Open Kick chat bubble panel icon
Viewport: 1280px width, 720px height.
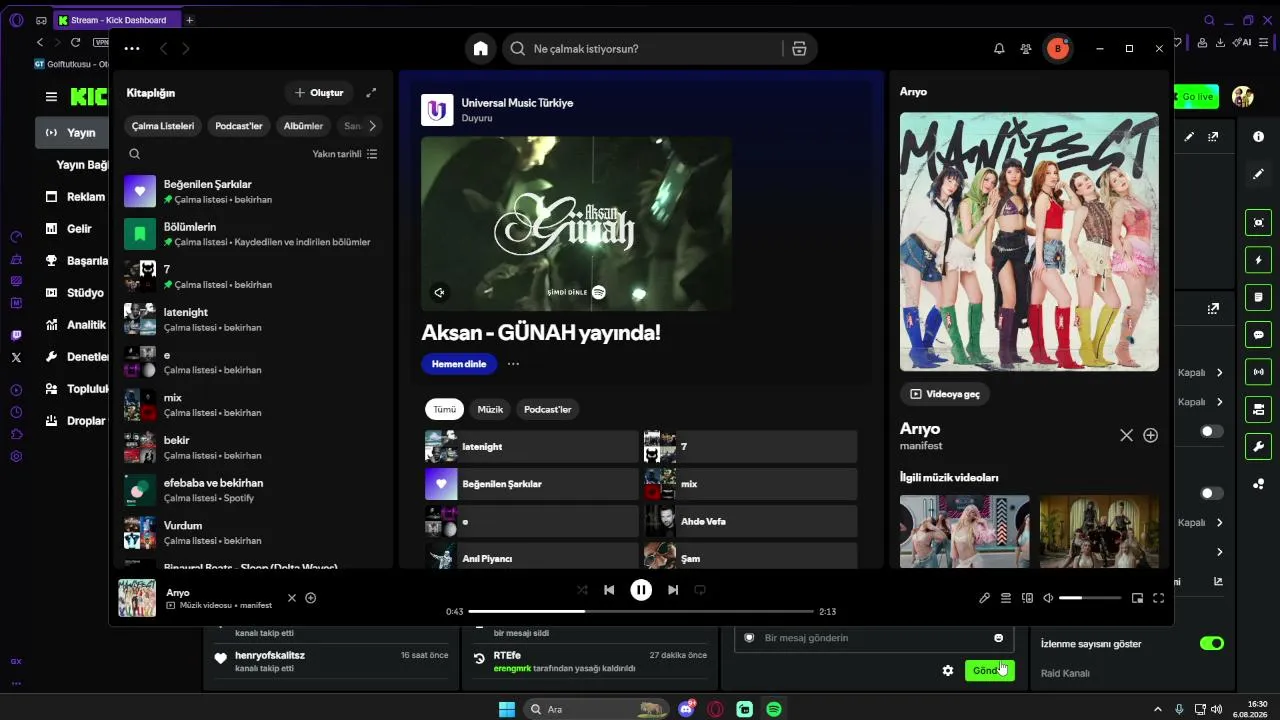tap(1258, 335)
